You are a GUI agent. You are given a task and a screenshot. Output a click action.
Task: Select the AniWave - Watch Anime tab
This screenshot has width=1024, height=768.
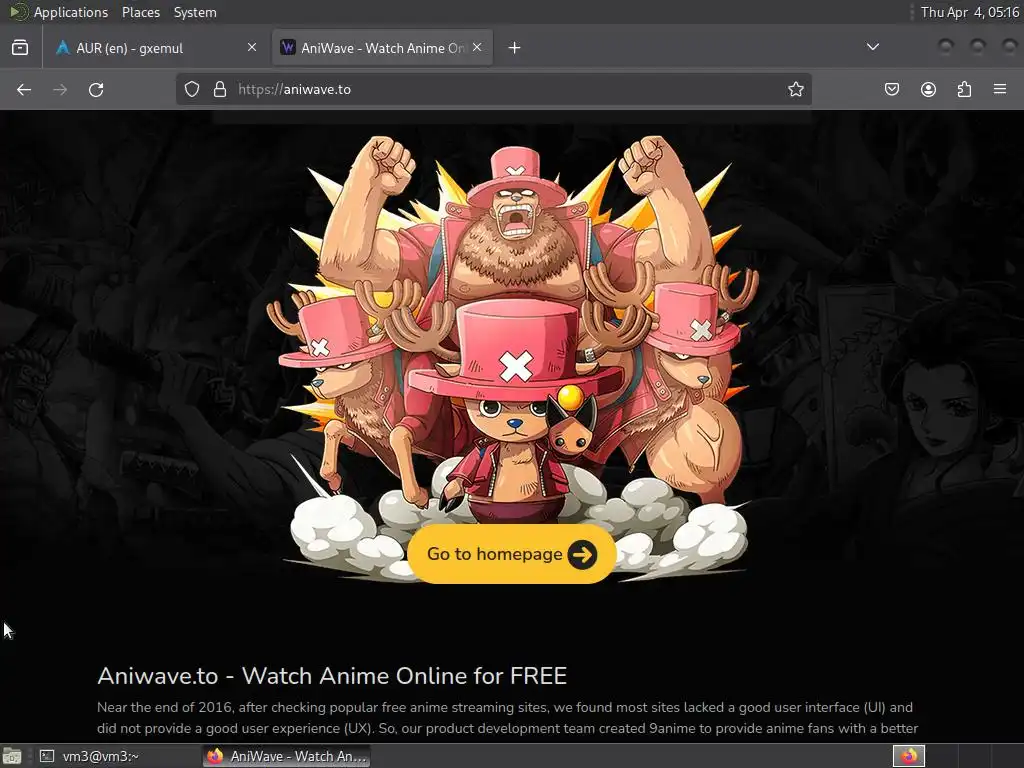[383, 48]
